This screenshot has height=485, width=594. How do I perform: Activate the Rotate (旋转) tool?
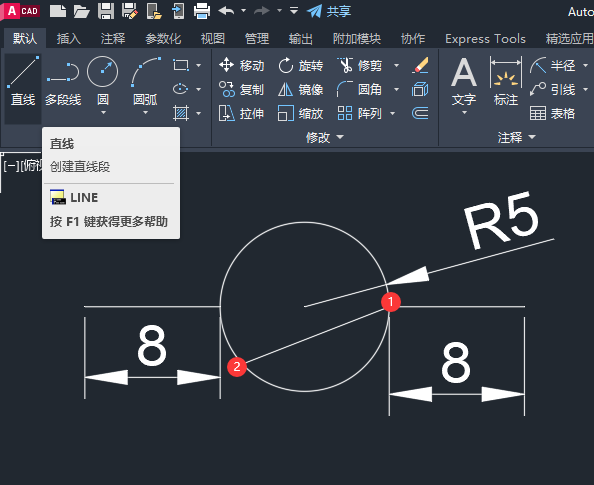pos(301,66)
